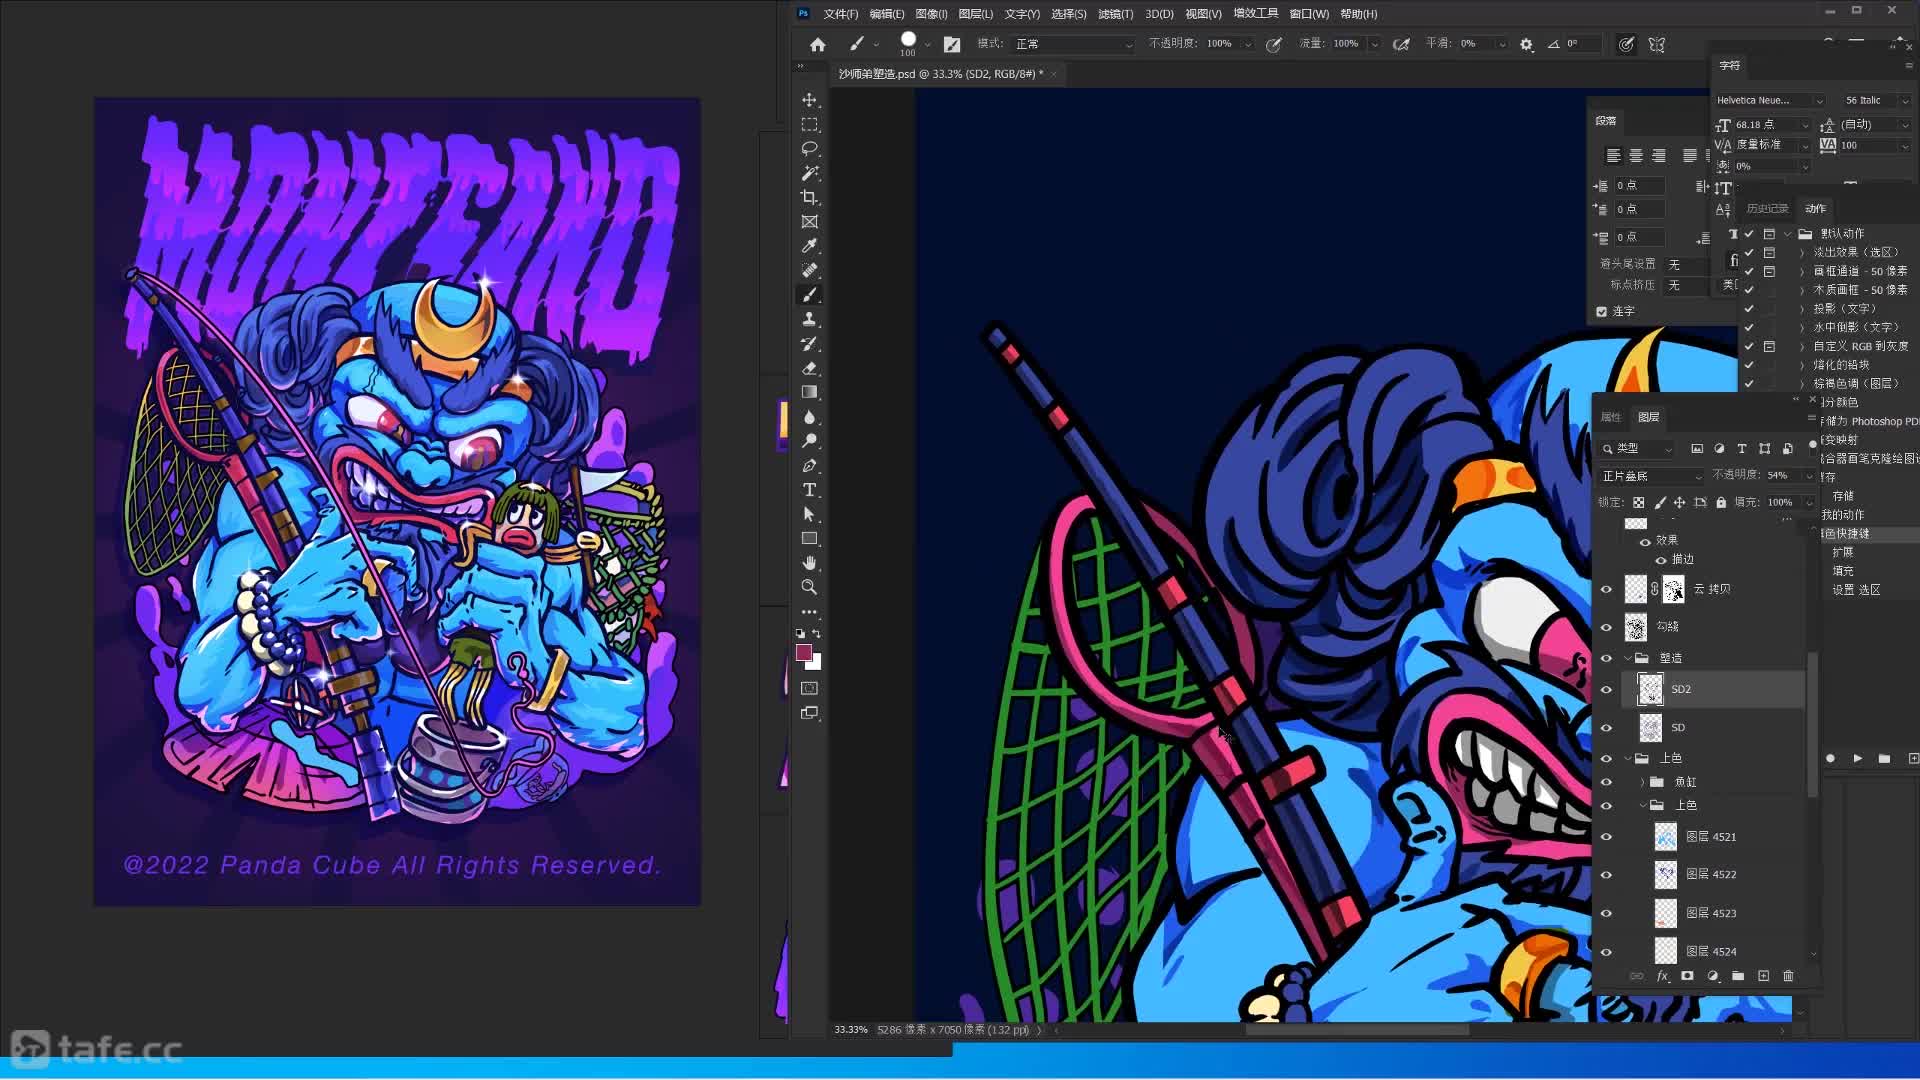Screen dimensions: 1920x1080
Task: Collapse the 塑造 layer group
Action: pos(1628,658)
